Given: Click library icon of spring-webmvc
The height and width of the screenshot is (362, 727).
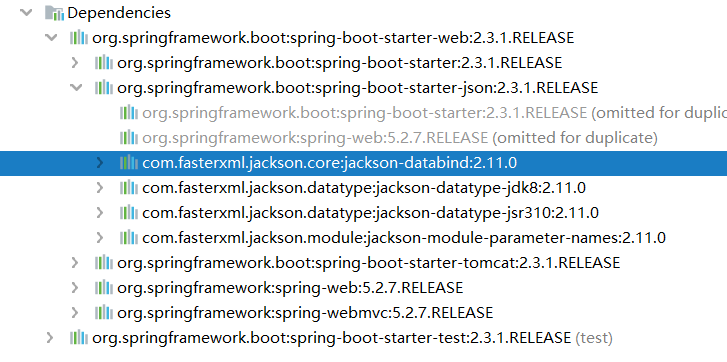Looking at the screenshot, I should point(104,313).
